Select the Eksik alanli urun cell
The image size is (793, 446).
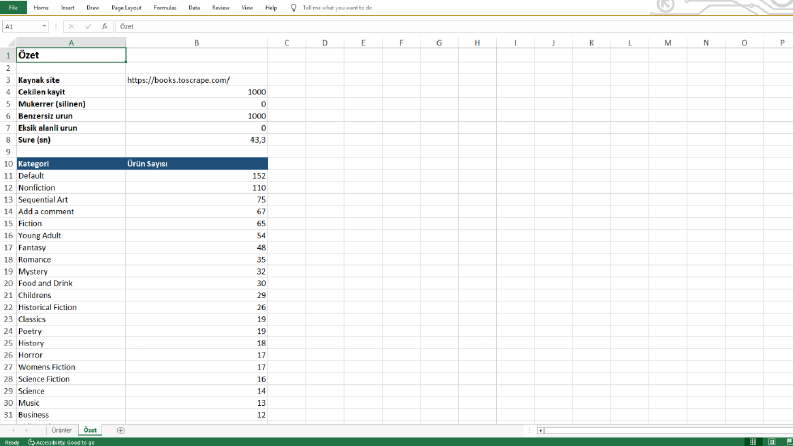tap(71, 128)
